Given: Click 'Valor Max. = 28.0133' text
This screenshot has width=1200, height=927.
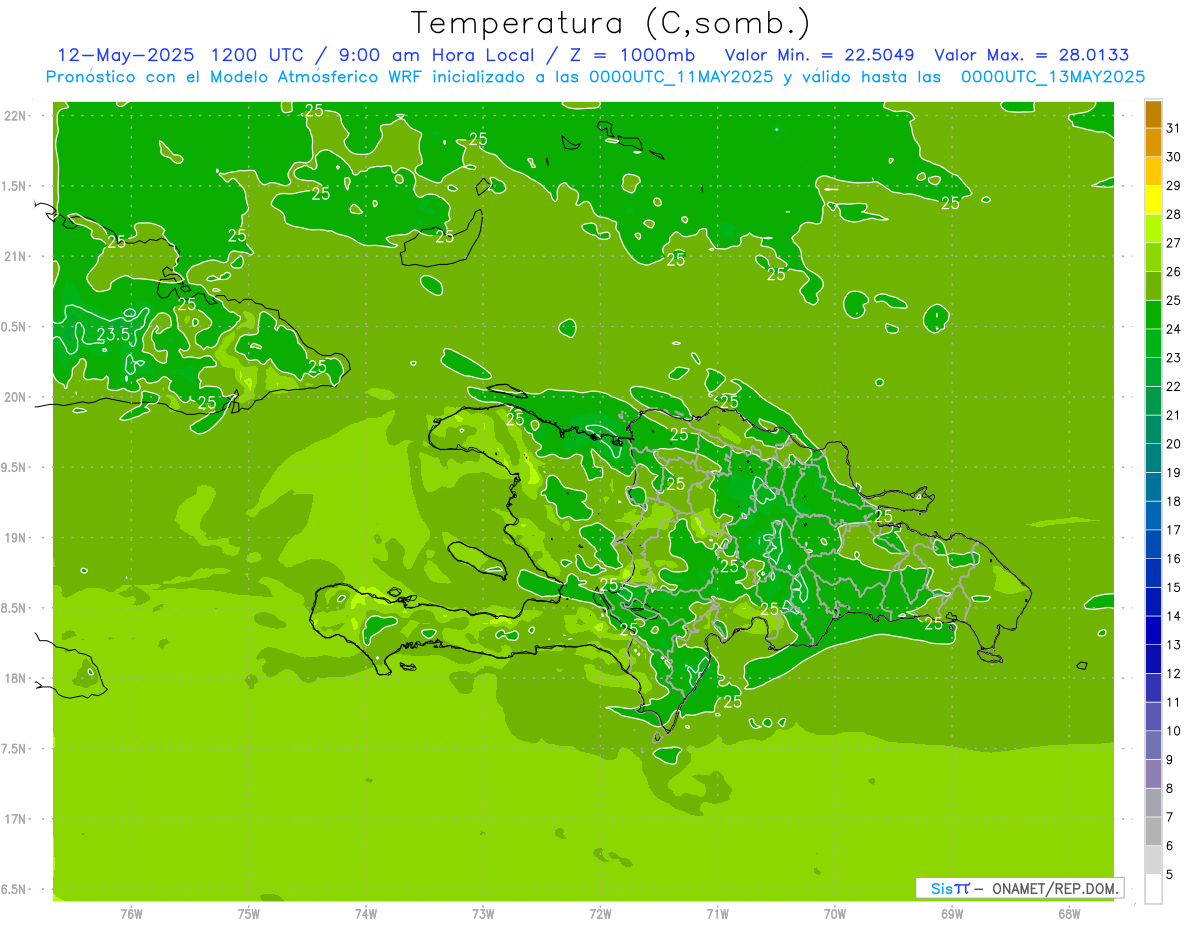Looking at the screenshot, I should pyautogui.click(x=1031, y=55).
